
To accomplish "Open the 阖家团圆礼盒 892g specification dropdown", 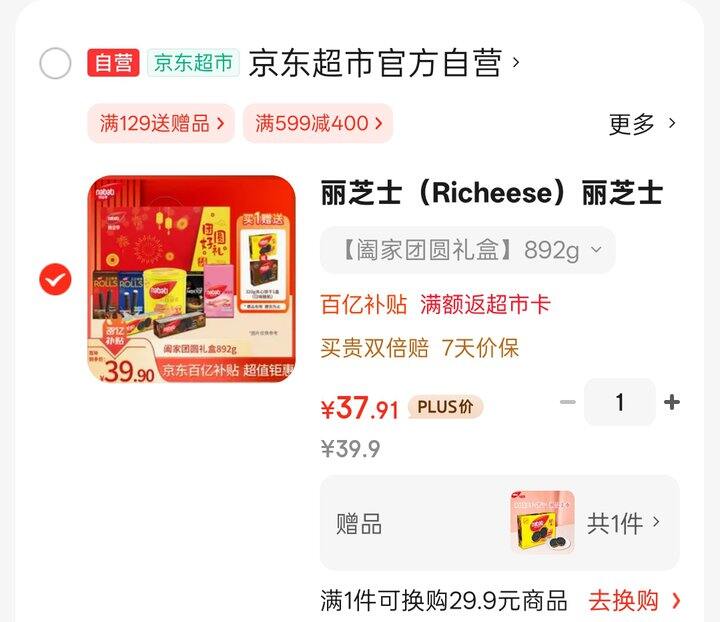I will pyautogui.click(x=467, y=250).
